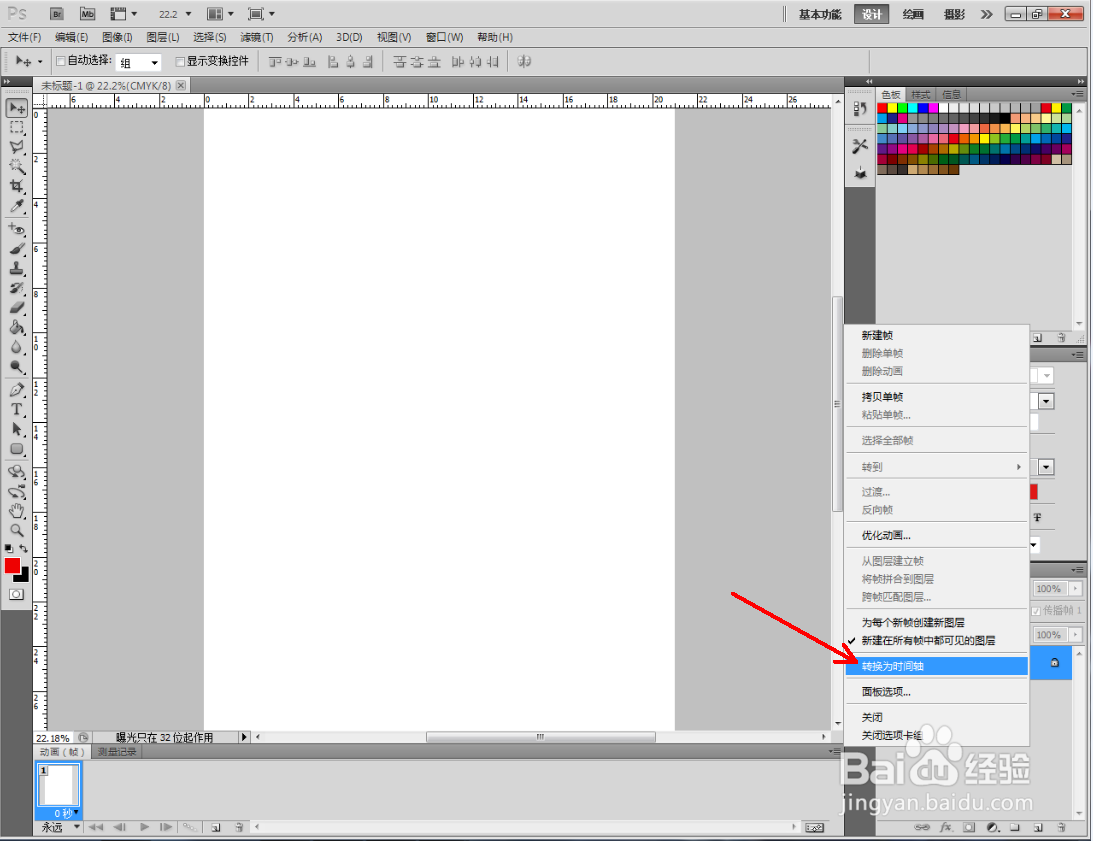
Task: Select the Polygonal Lasso tool
Action: click(17, 147)
